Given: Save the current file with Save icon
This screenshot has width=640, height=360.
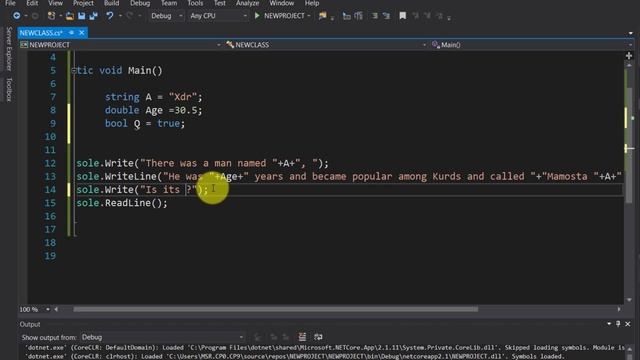Looking at the screenshot, I should click(82, 16).
